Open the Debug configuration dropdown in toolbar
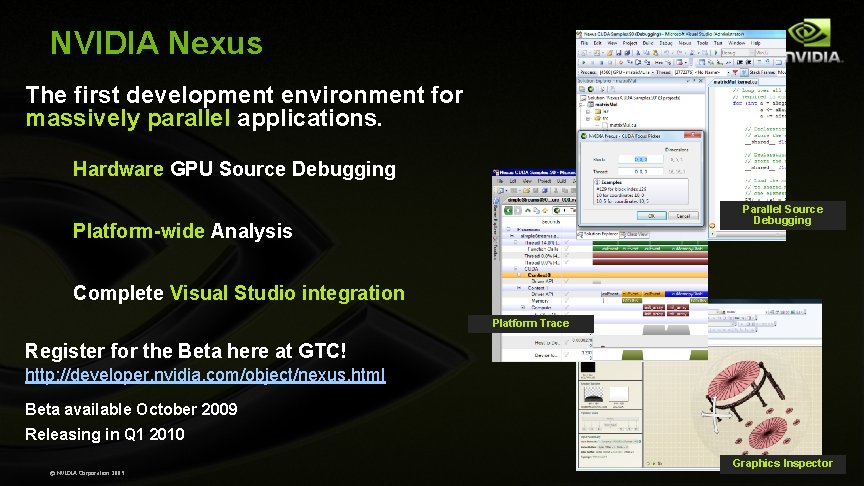Screen dimensions: 864x486 click(738, 52)
